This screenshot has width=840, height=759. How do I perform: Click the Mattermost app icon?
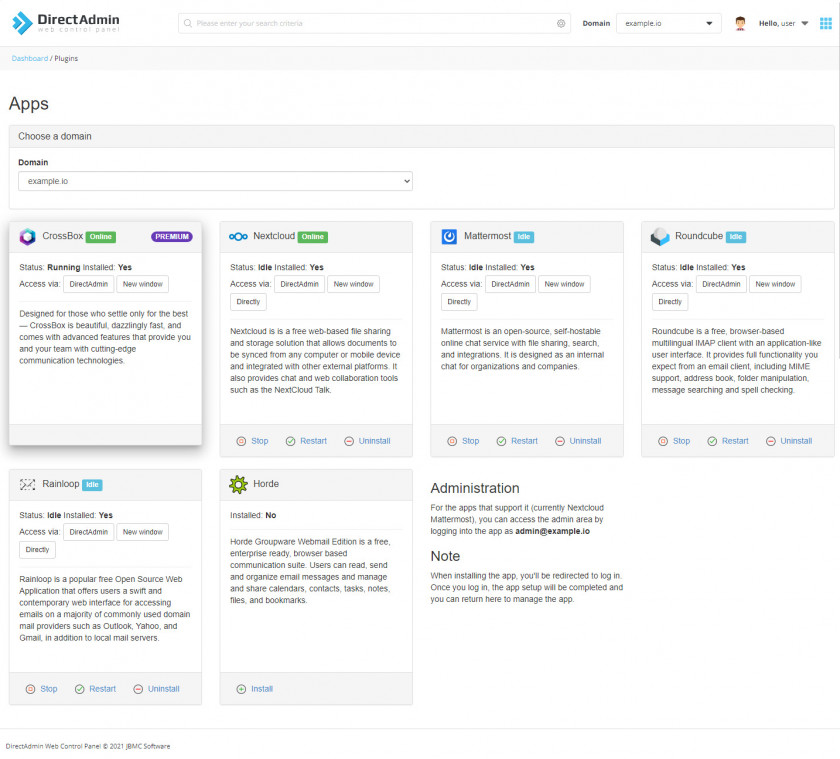[x=449, y=236]
